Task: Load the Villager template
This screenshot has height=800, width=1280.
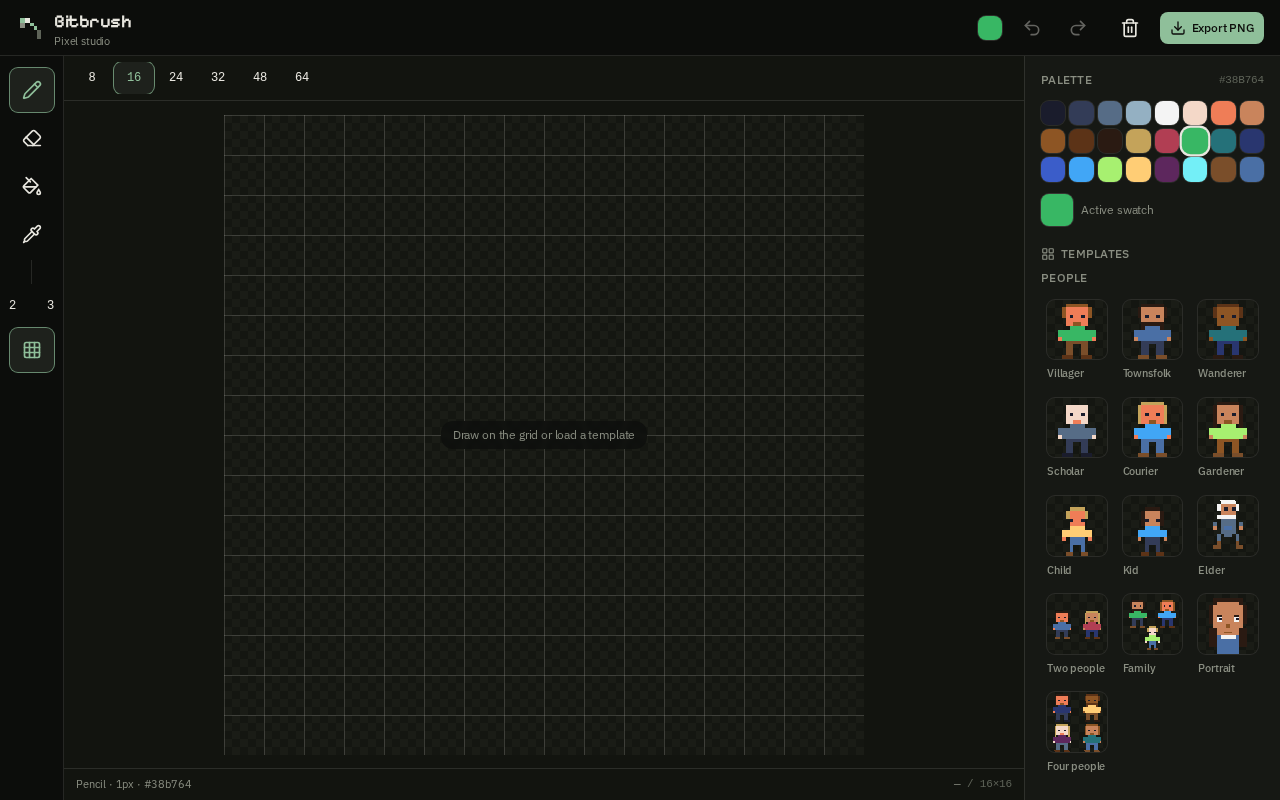Action: coord(1077,329)
